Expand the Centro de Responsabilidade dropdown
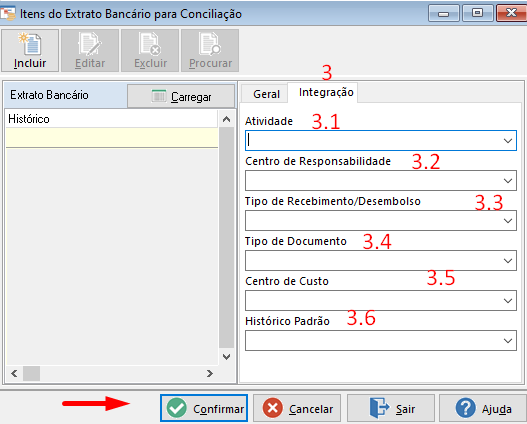527x424 pixels. 508,181
